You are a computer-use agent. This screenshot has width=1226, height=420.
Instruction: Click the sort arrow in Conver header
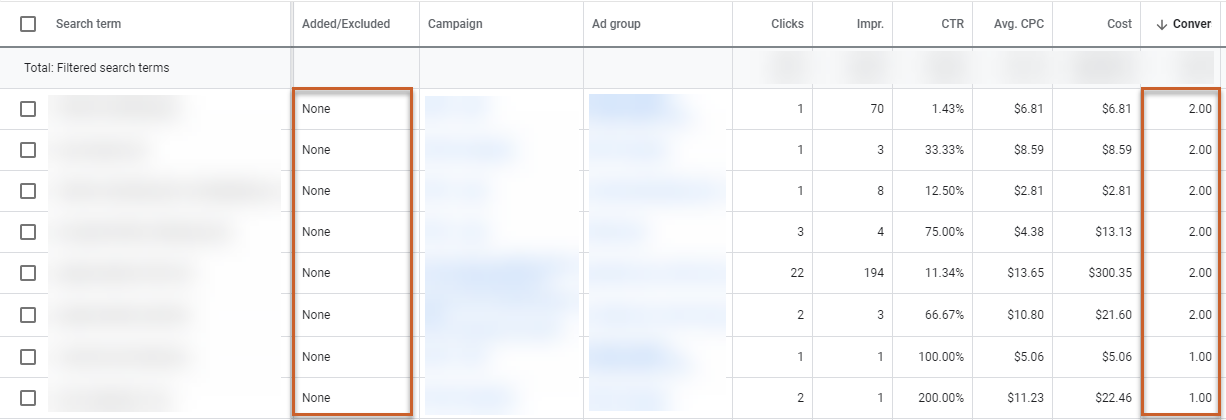click(x=1161, y=24)
